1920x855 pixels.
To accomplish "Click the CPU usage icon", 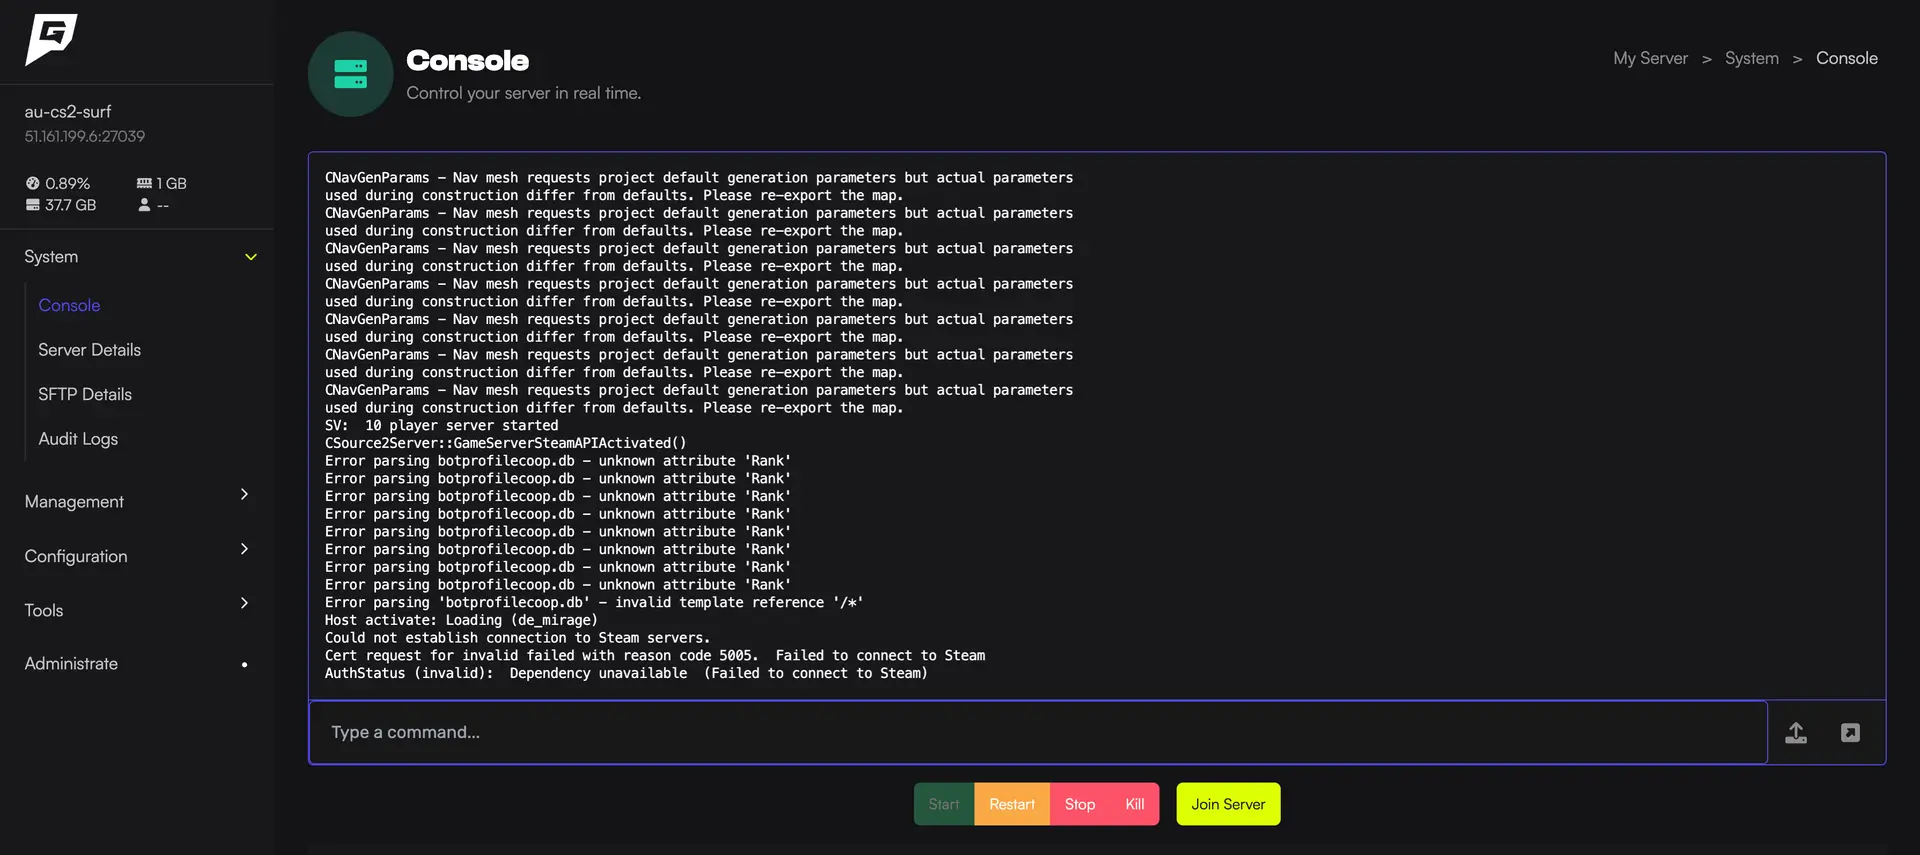I will click(x=32, y=183).
